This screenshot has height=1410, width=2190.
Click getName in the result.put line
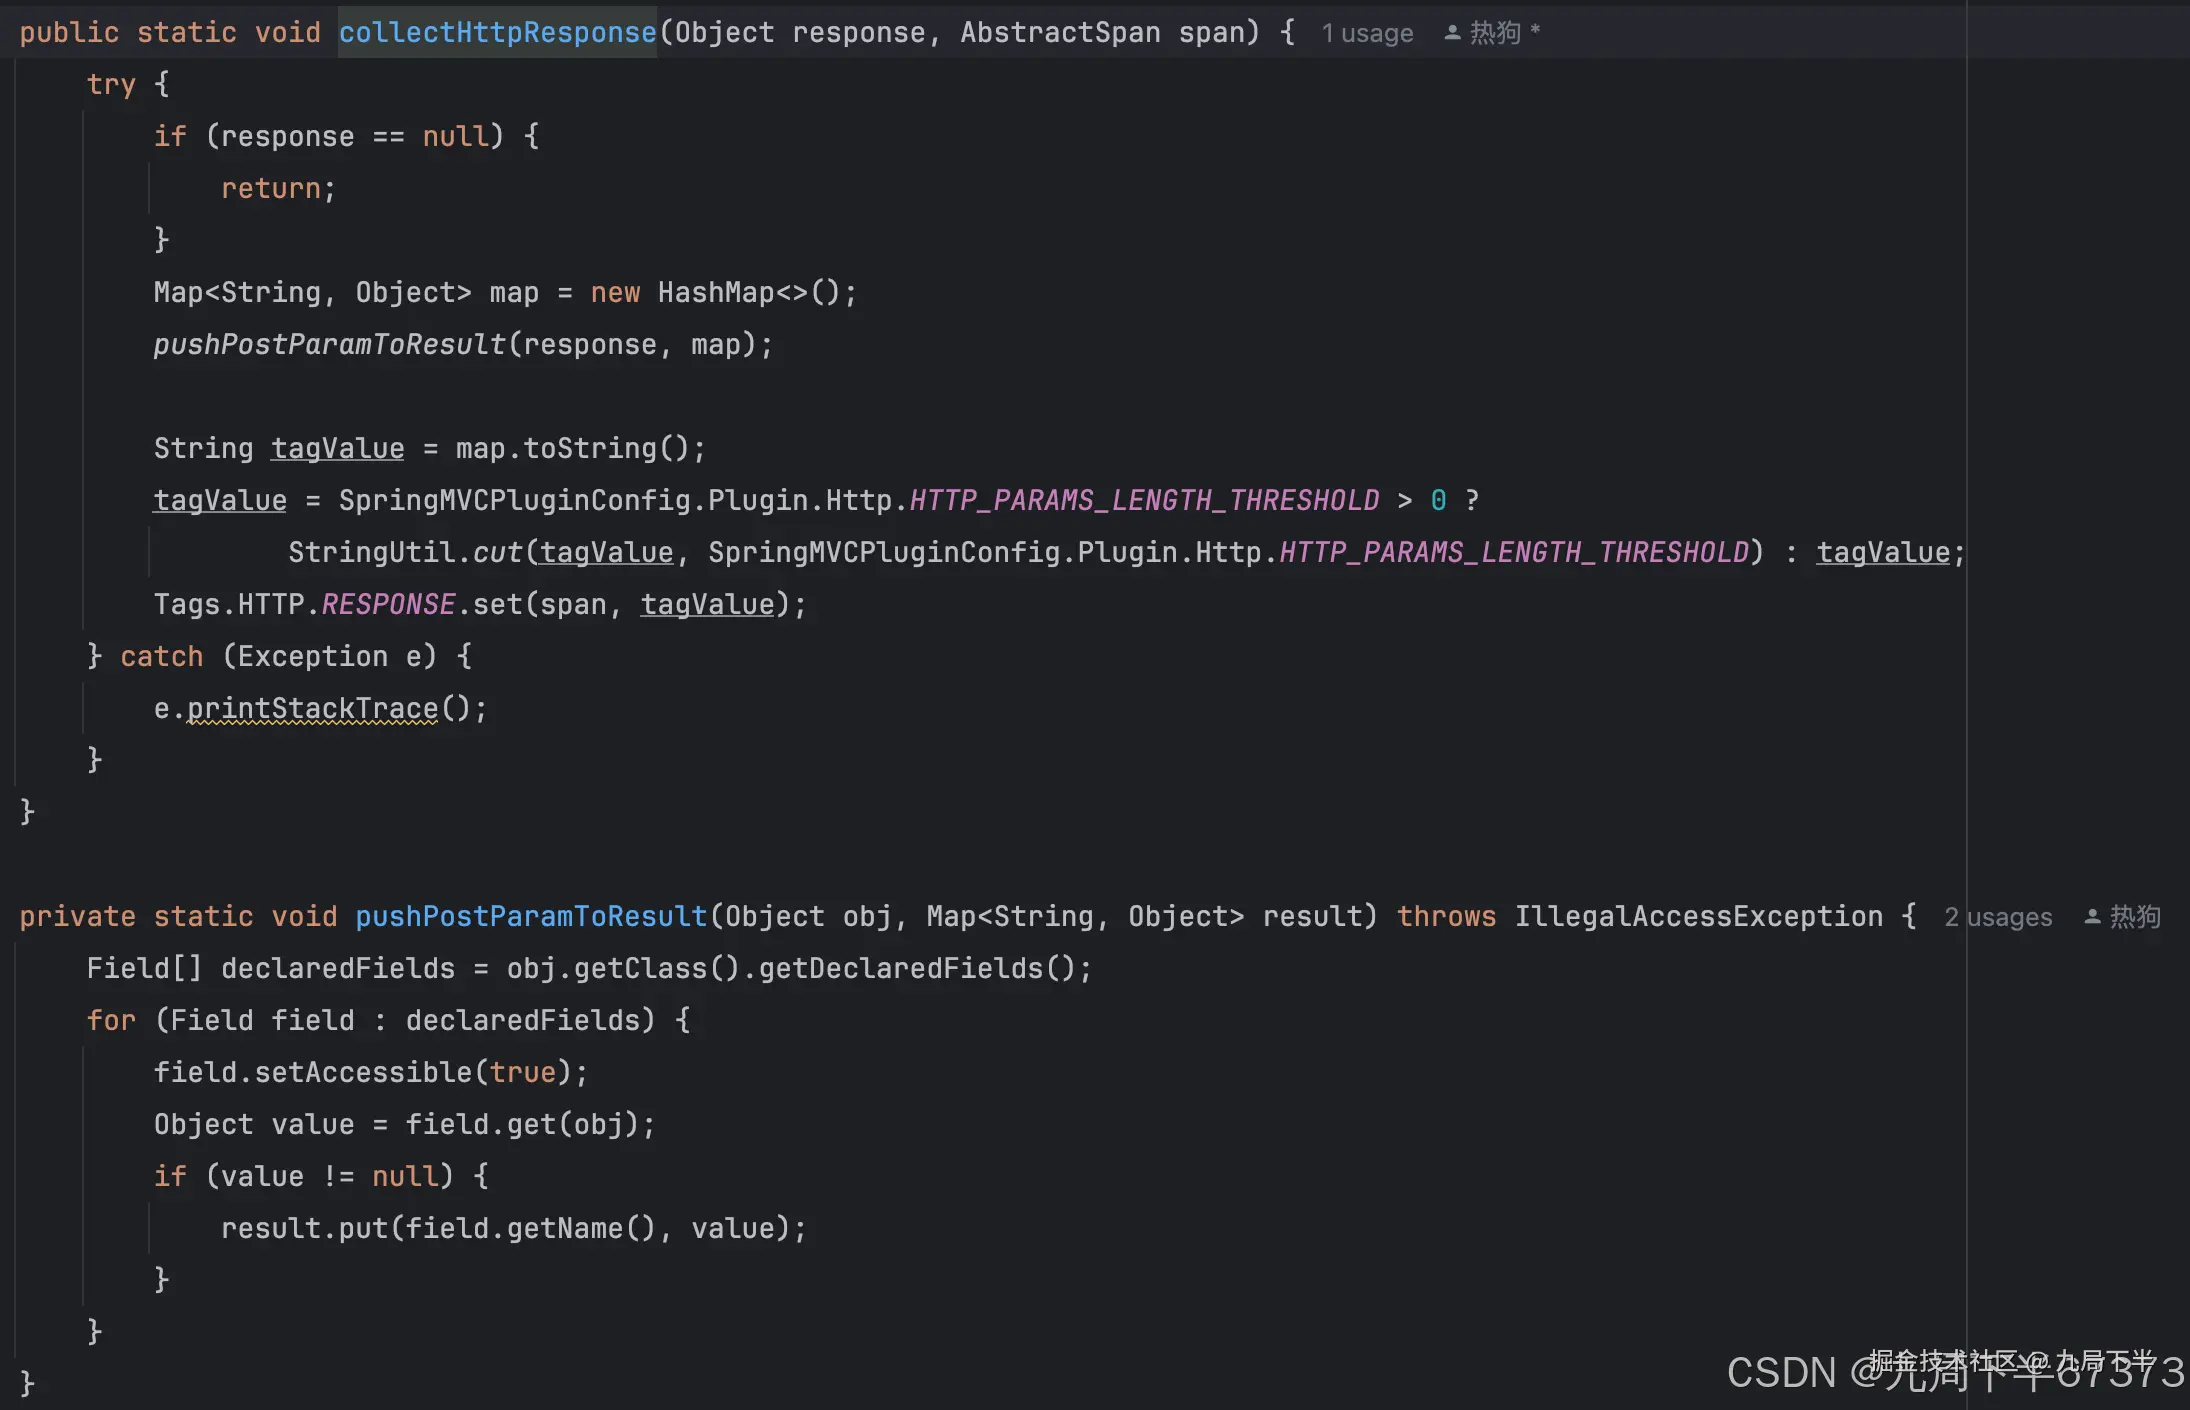564,1229
